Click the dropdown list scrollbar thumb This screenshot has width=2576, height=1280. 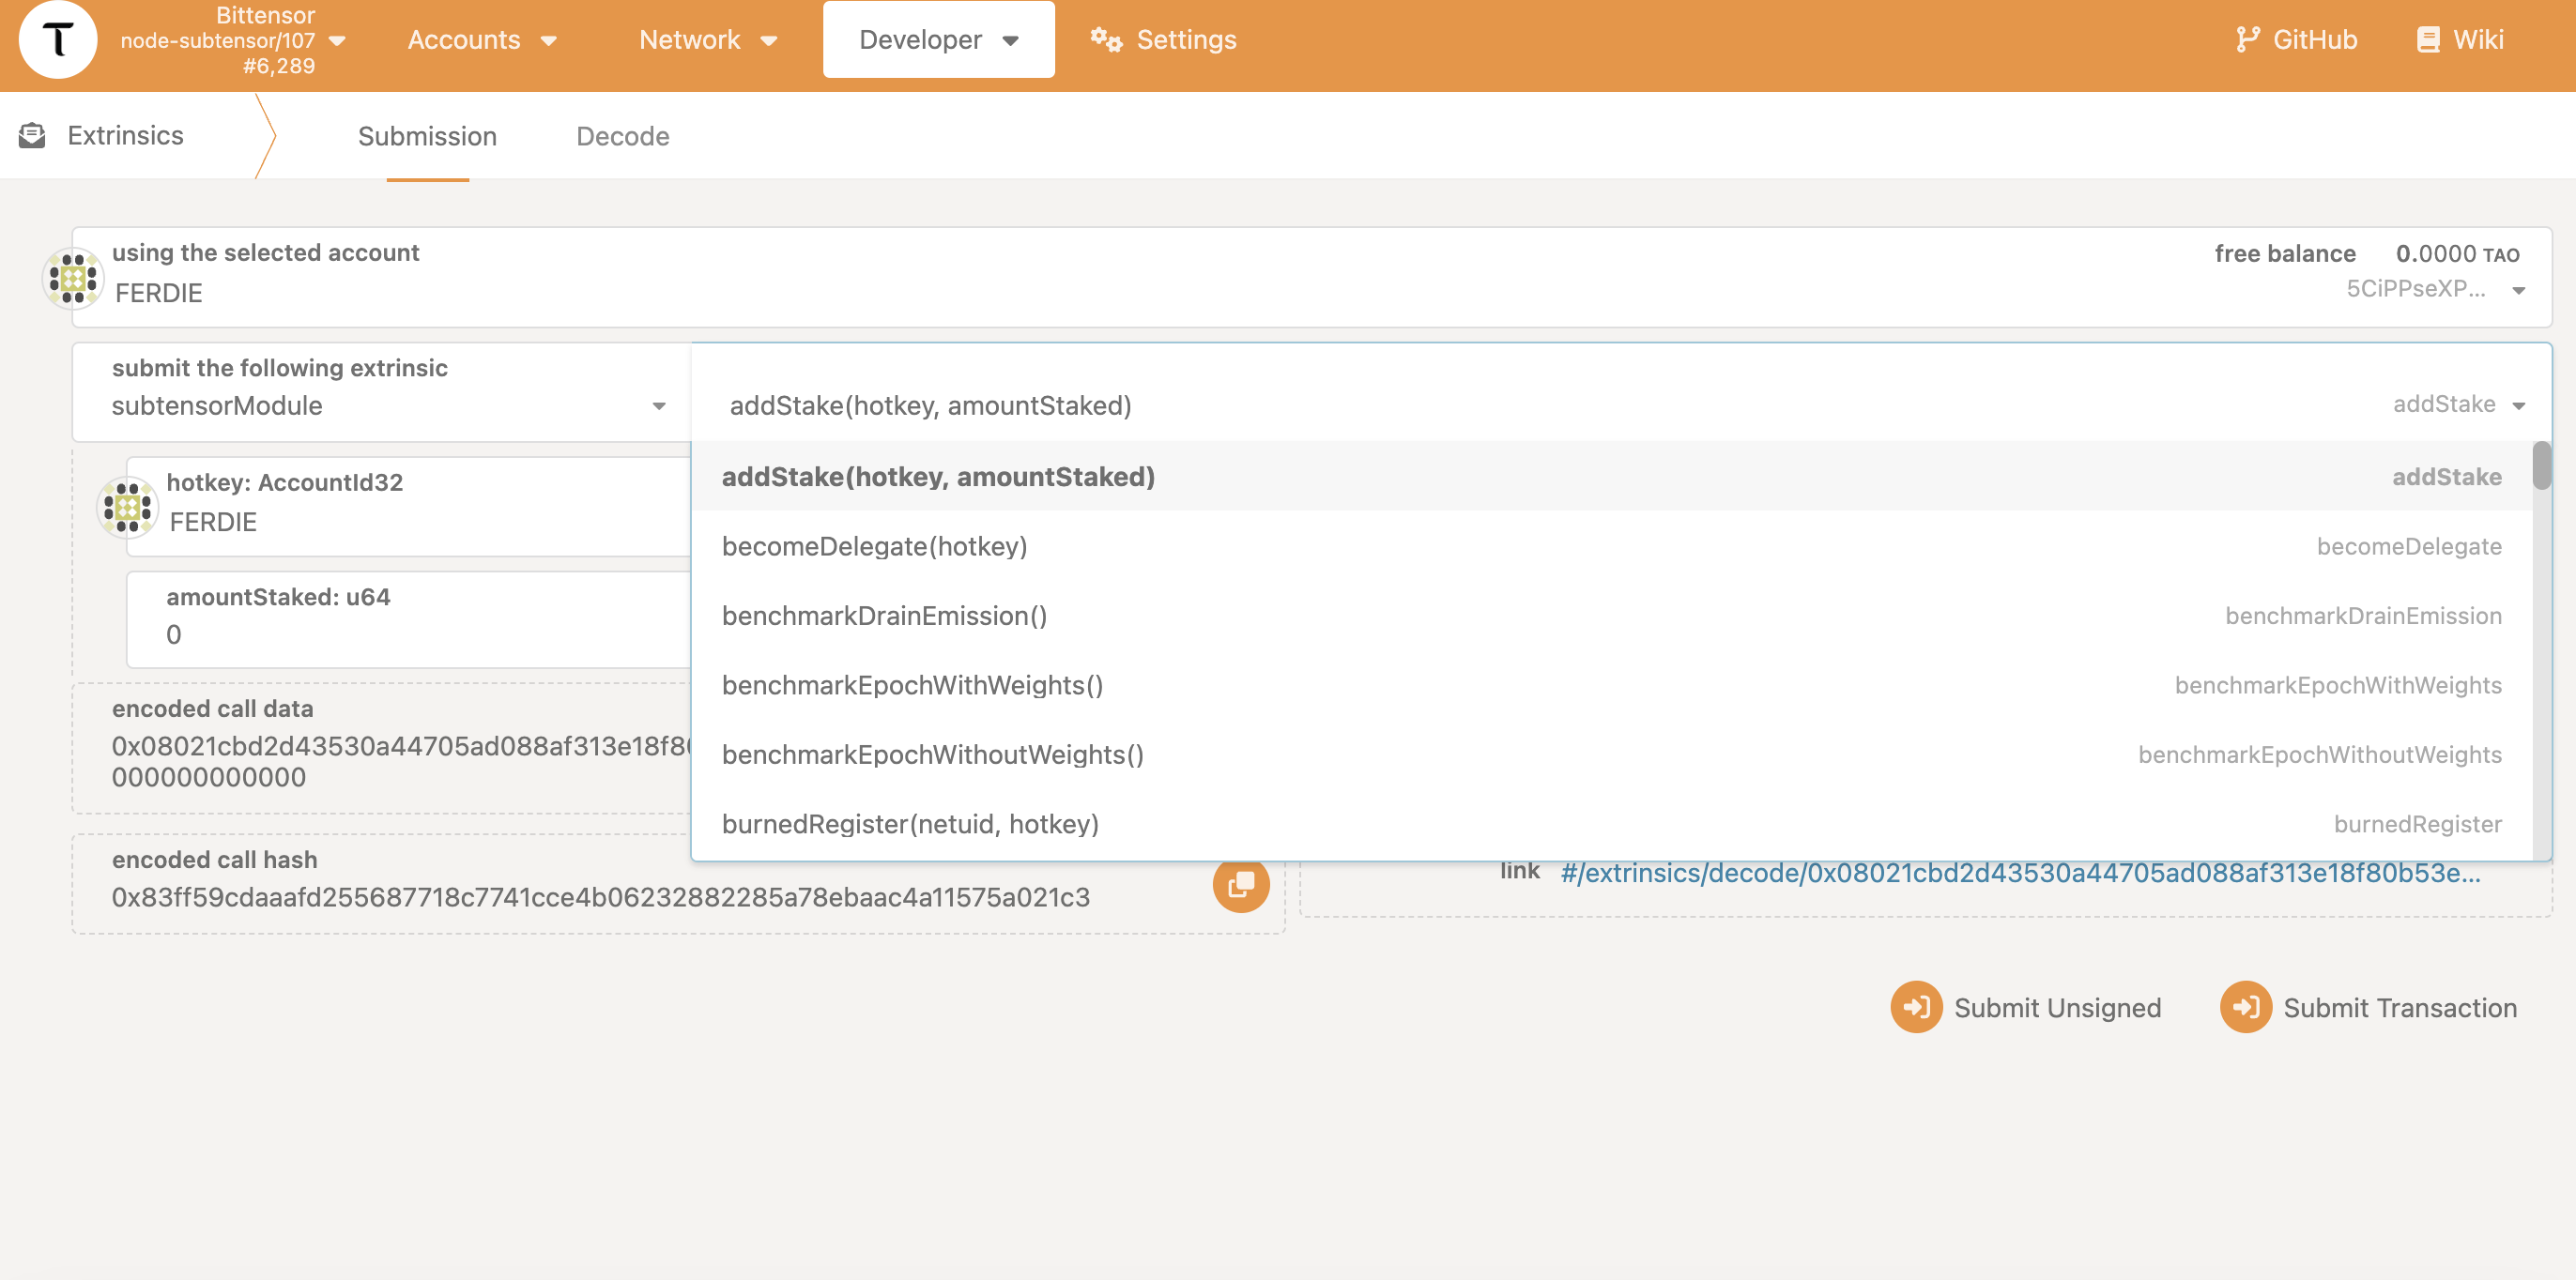click(2540, 465)
